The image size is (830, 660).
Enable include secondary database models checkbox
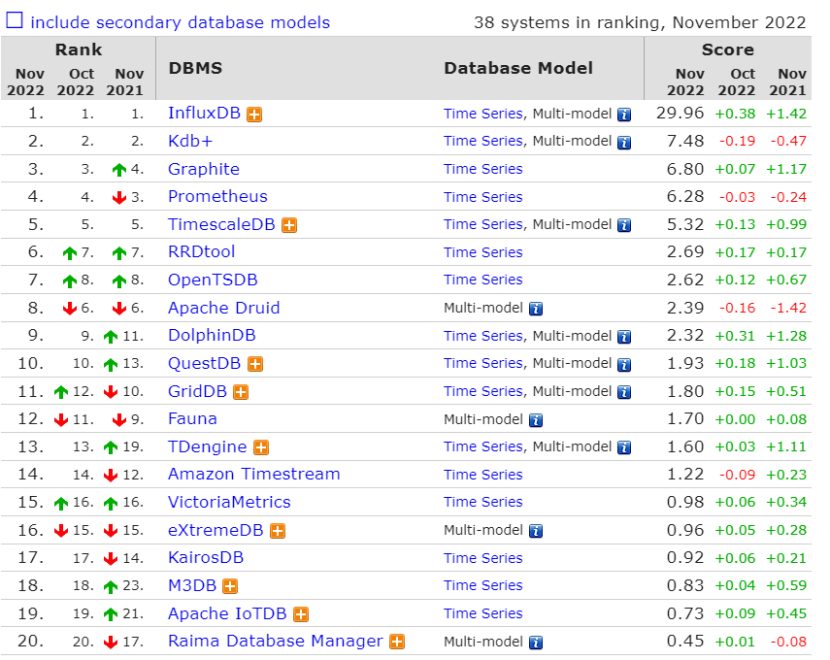click(15, 21)
